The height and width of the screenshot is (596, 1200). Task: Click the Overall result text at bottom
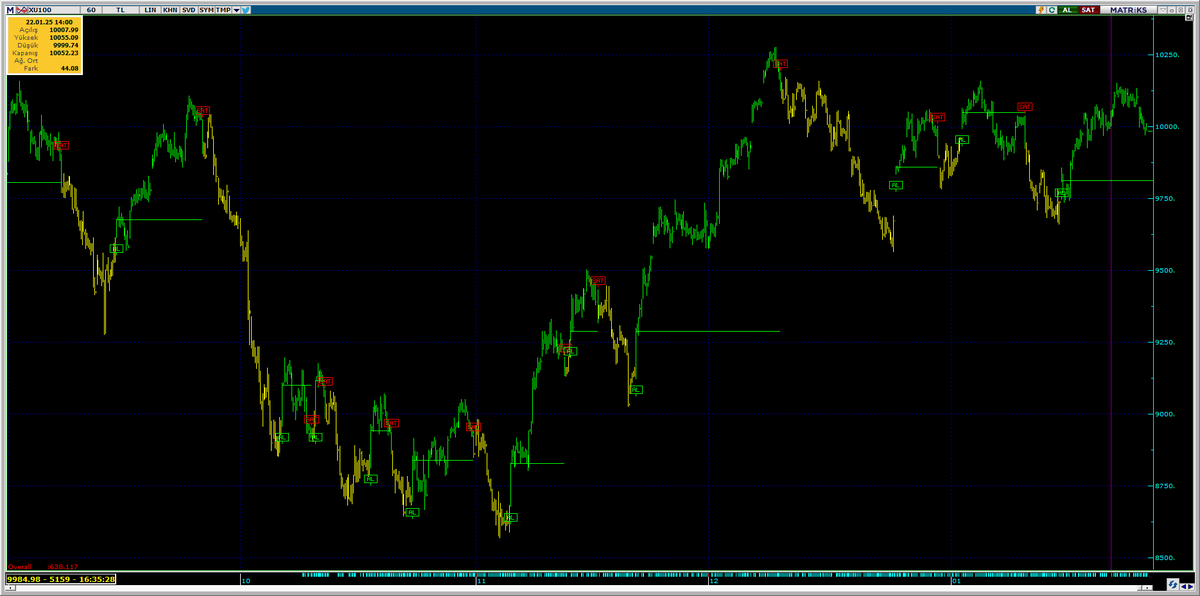pos(42,566)
